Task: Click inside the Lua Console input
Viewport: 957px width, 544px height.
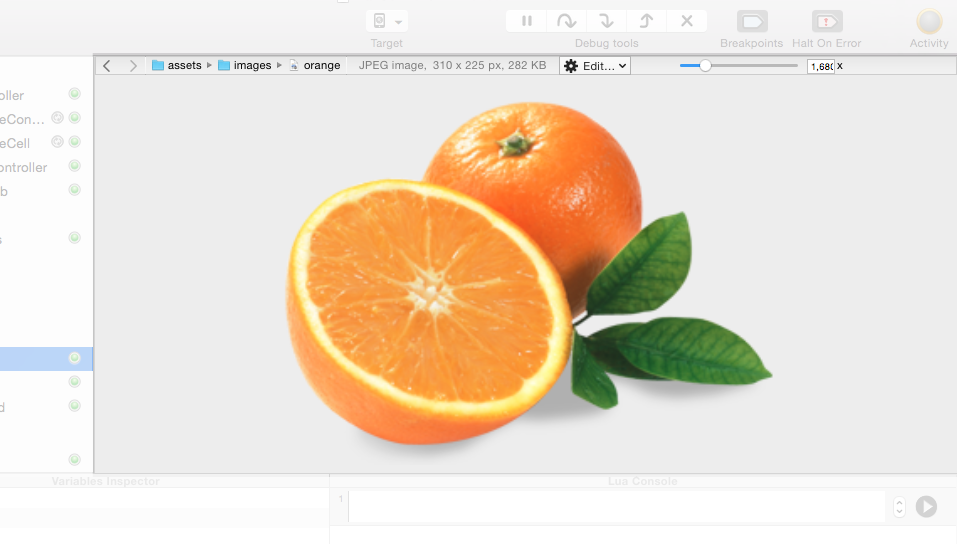Action: click(616, 507)
